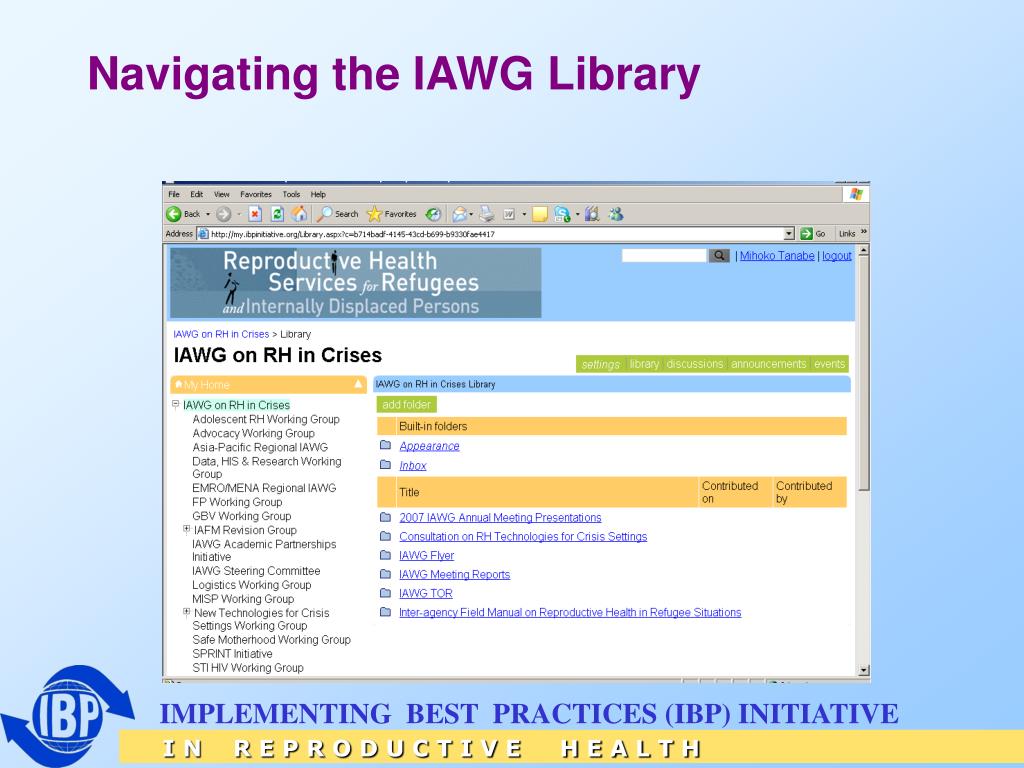Screen dimensions: 1024x768
Task: Expand the IAFM Revision Group node
Action: 187,529
